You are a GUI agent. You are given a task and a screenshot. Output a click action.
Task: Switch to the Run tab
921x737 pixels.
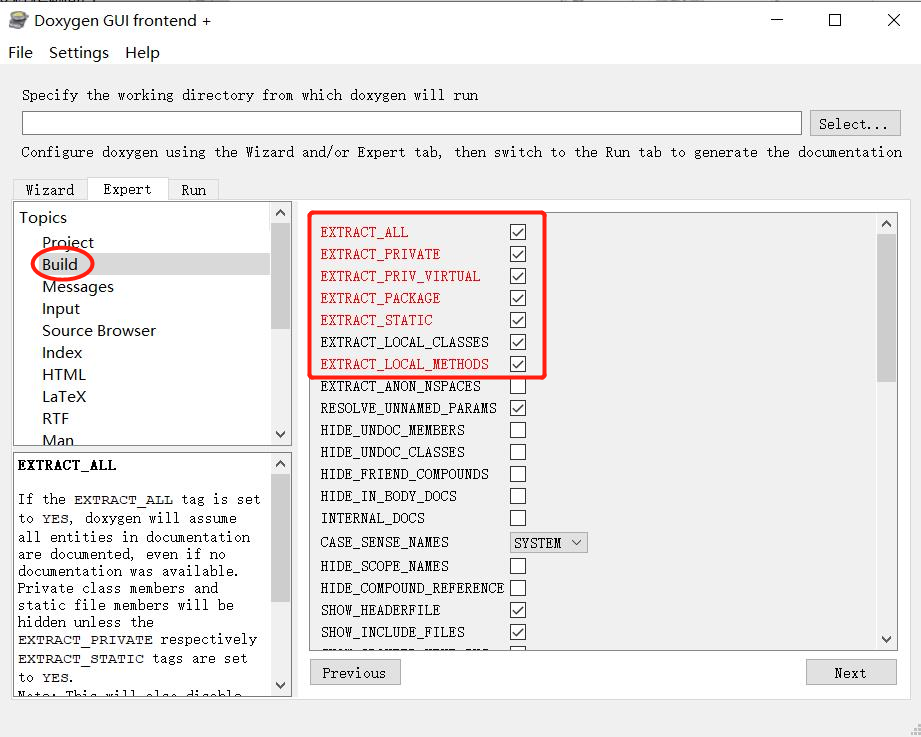point(193,190)
